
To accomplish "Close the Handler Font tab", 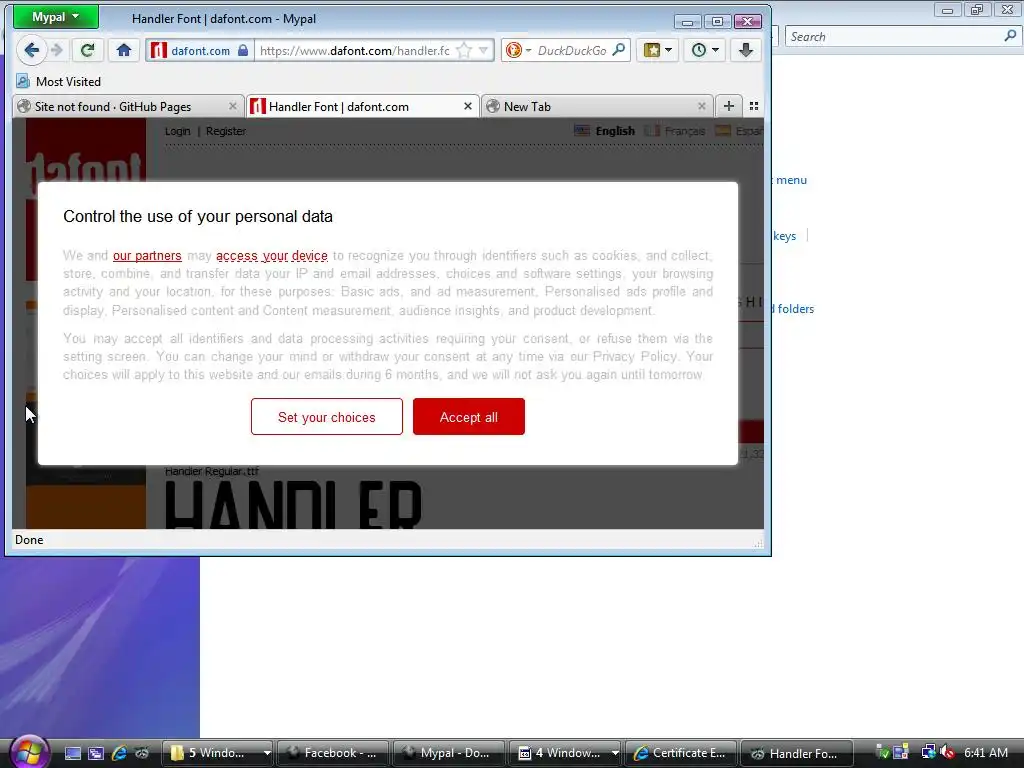I will click(x=468, y=106).
